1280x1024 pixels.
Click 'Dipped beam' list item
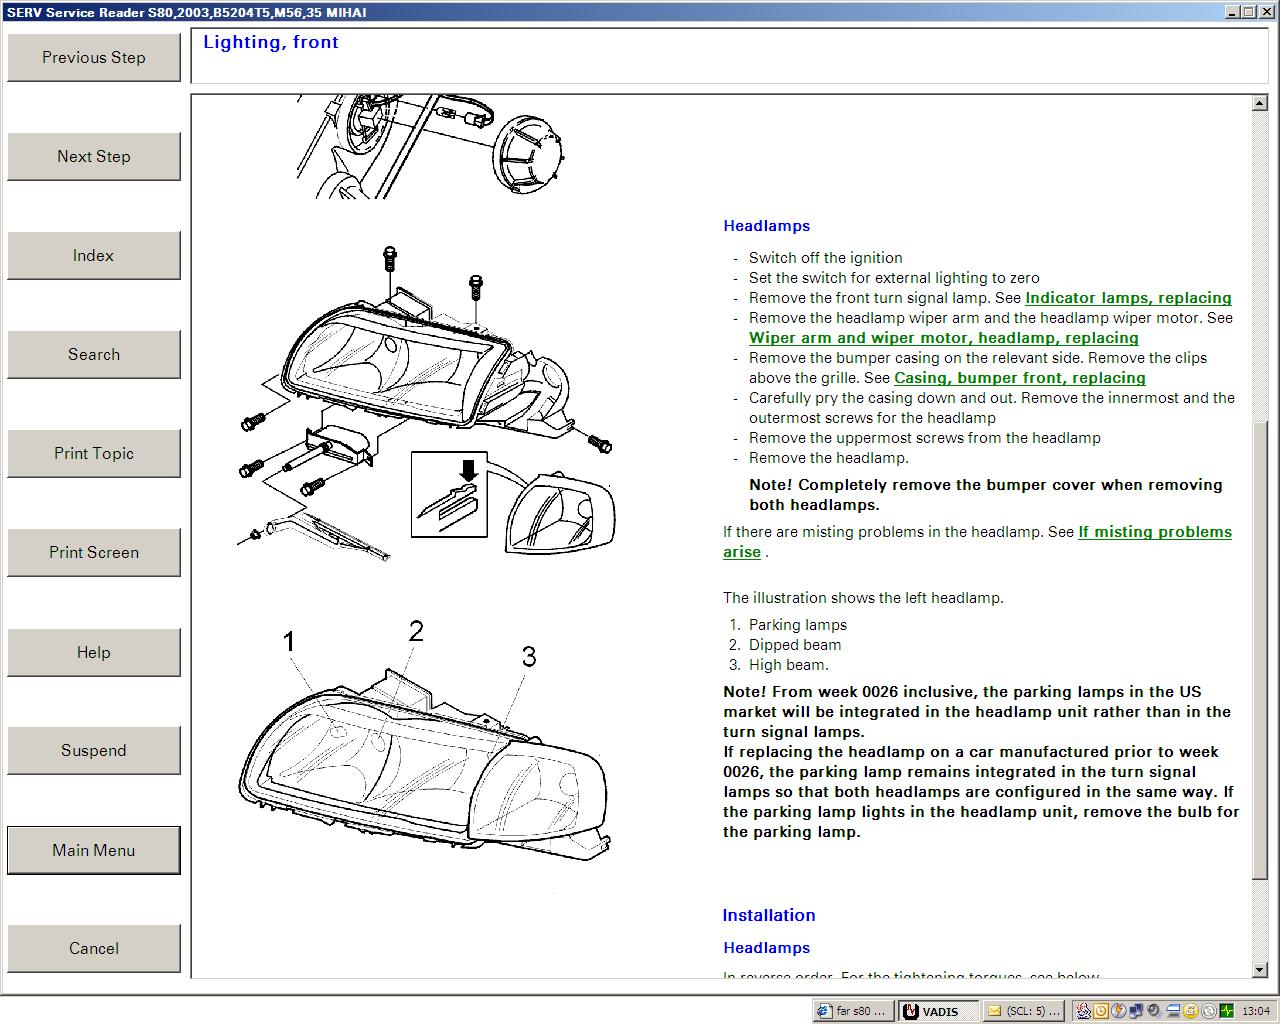coord(795,645)
